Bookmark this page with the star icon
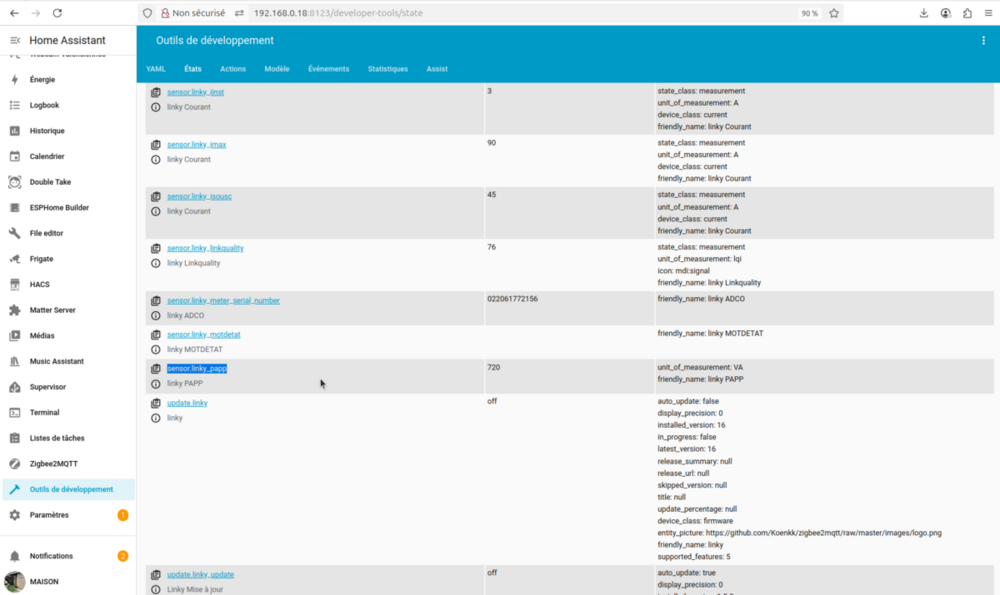The height and width of the screenshot is (595, 1000). pos(834,13)
